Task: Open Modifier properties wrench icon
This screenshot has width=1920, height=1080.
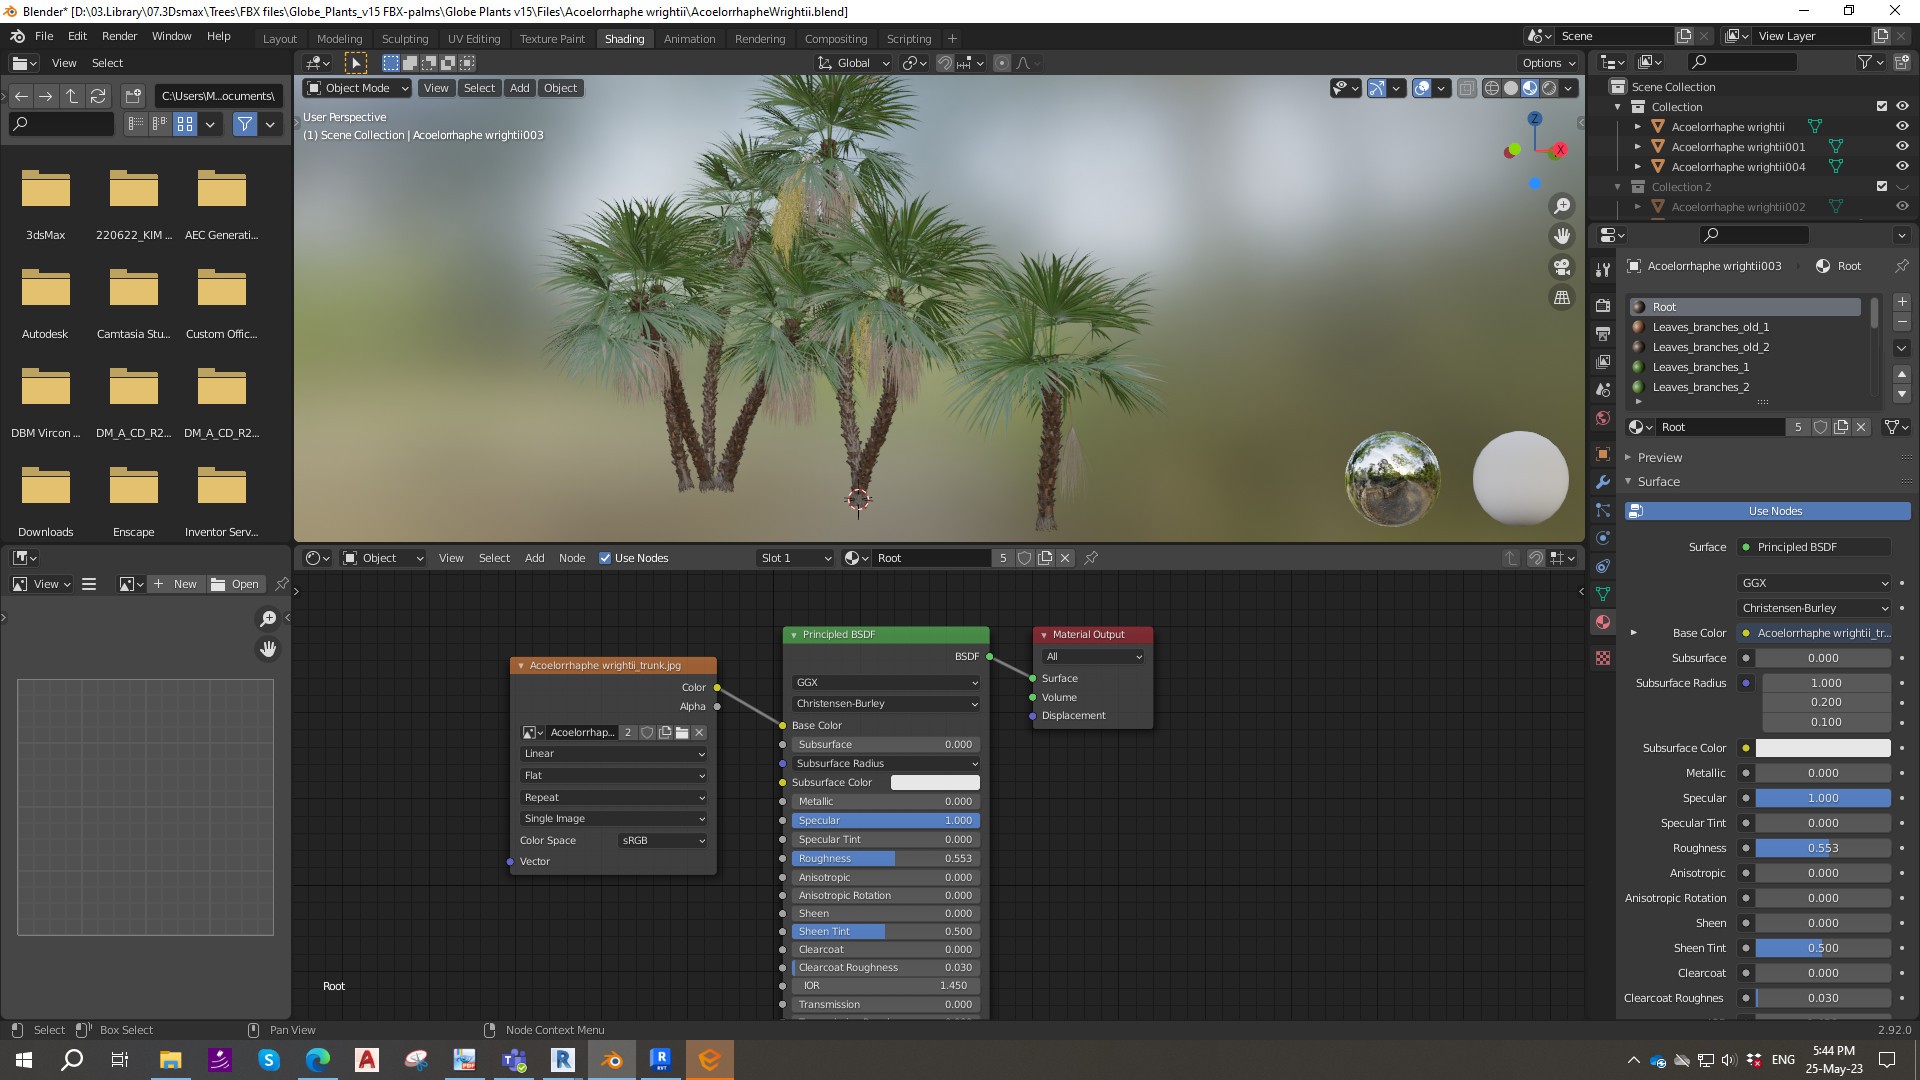Action: [x=1603, y=482]
